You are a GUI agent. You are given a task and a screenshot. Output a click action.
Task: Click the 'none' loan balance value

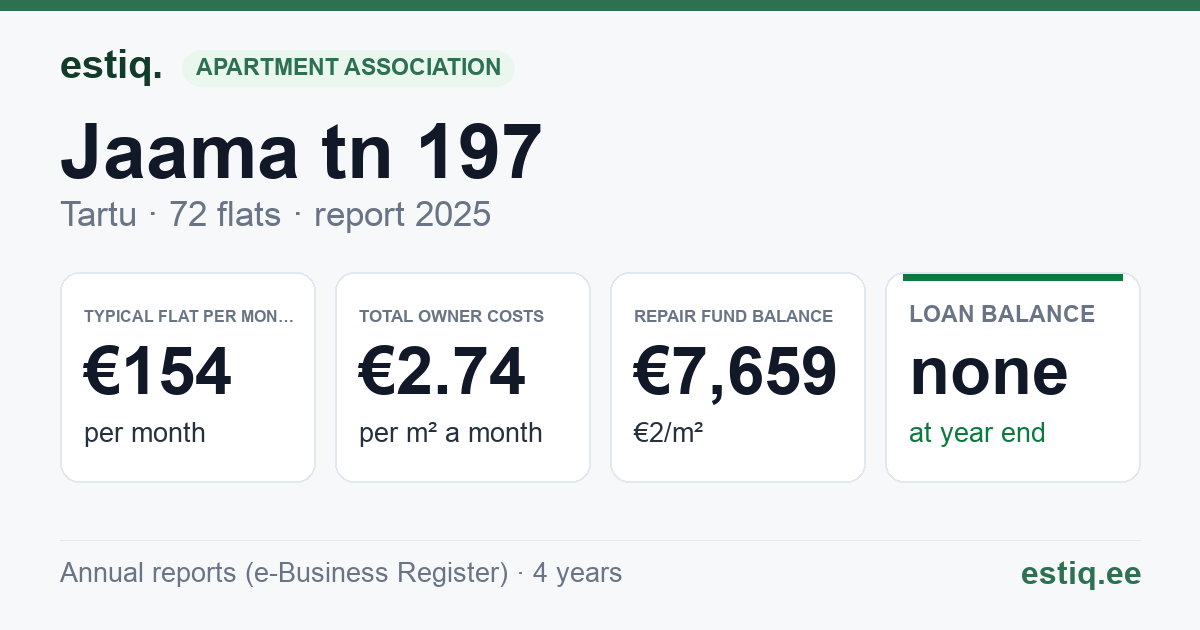pos(989,371)
